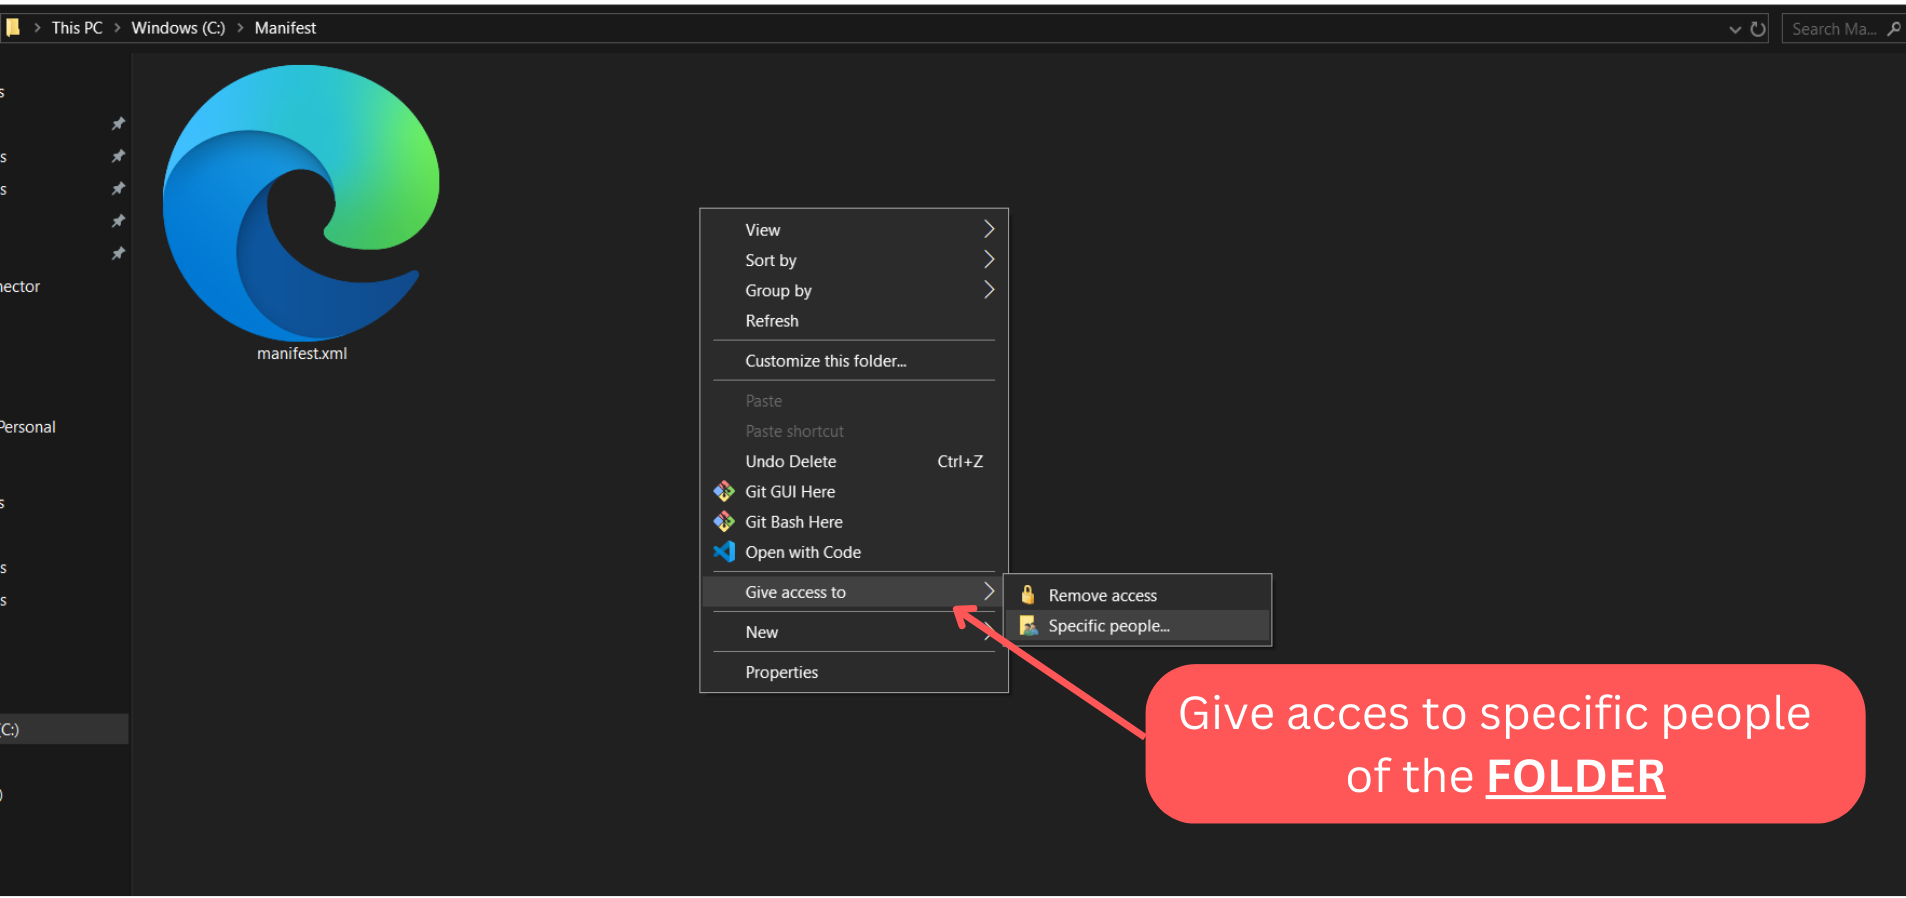Click the Search Manifest field

[x=1842, y=29]
